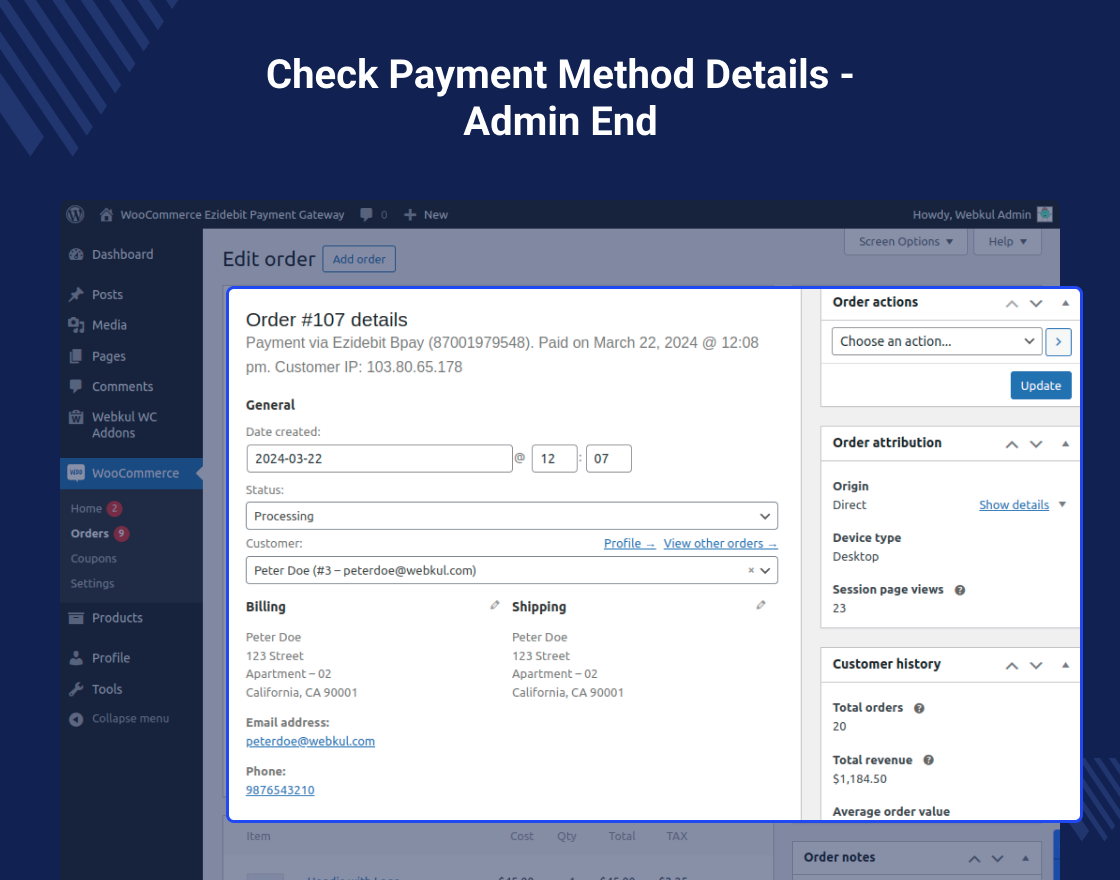The image size is (1120, 880).
Task: Open Products menu
Action: click(117, 618)
